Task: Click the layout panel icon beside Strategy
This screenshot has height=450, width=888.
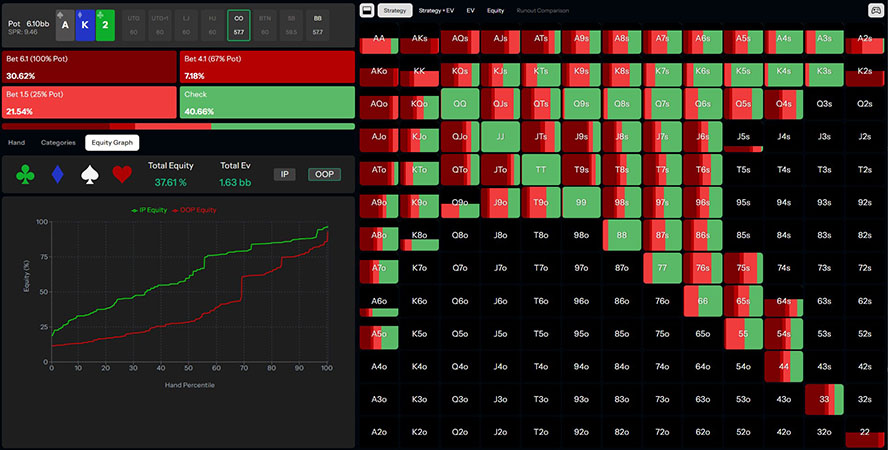Action: pyautogui.click(x=367, y=10)
